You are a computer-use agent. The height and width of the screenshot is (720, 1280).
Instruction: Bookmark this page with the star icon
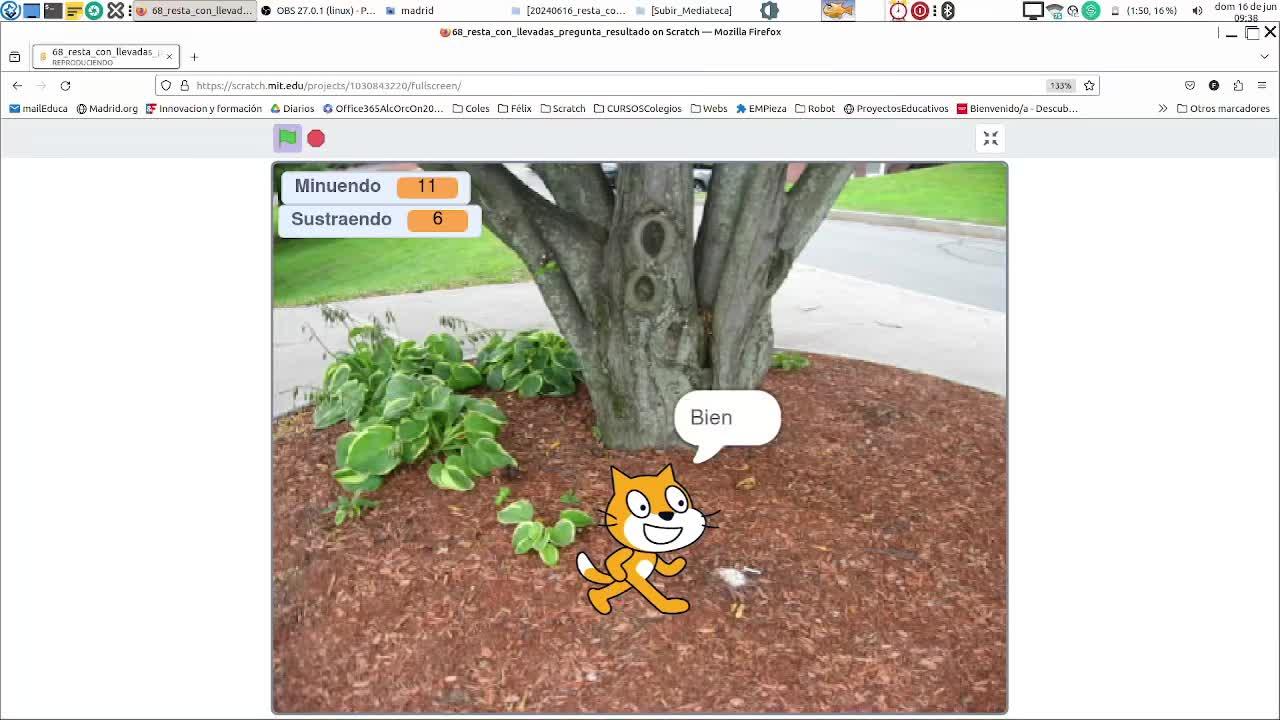pos(1089,86)
